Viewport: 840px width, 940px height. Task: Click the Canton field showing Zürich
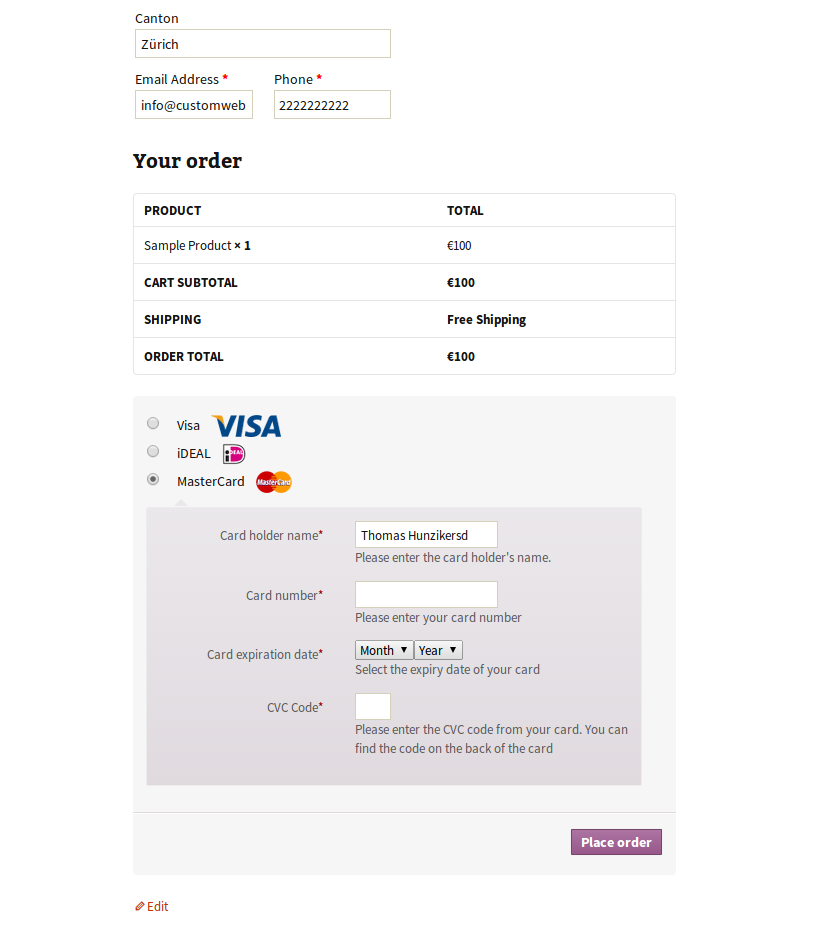(x=262, y=43)
